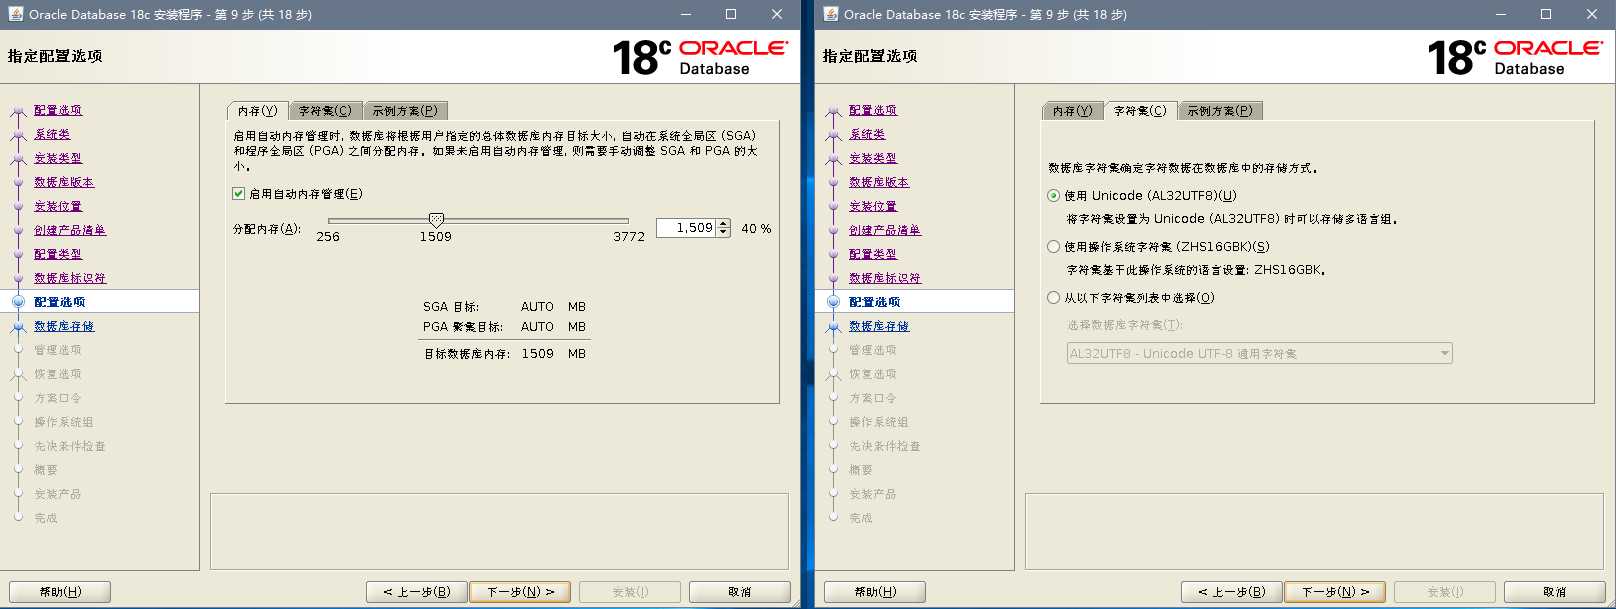The image size is (1616, 609).
Task: Select 从以下字符集列表中选择(O) radio button
Action: (1054, 298)
